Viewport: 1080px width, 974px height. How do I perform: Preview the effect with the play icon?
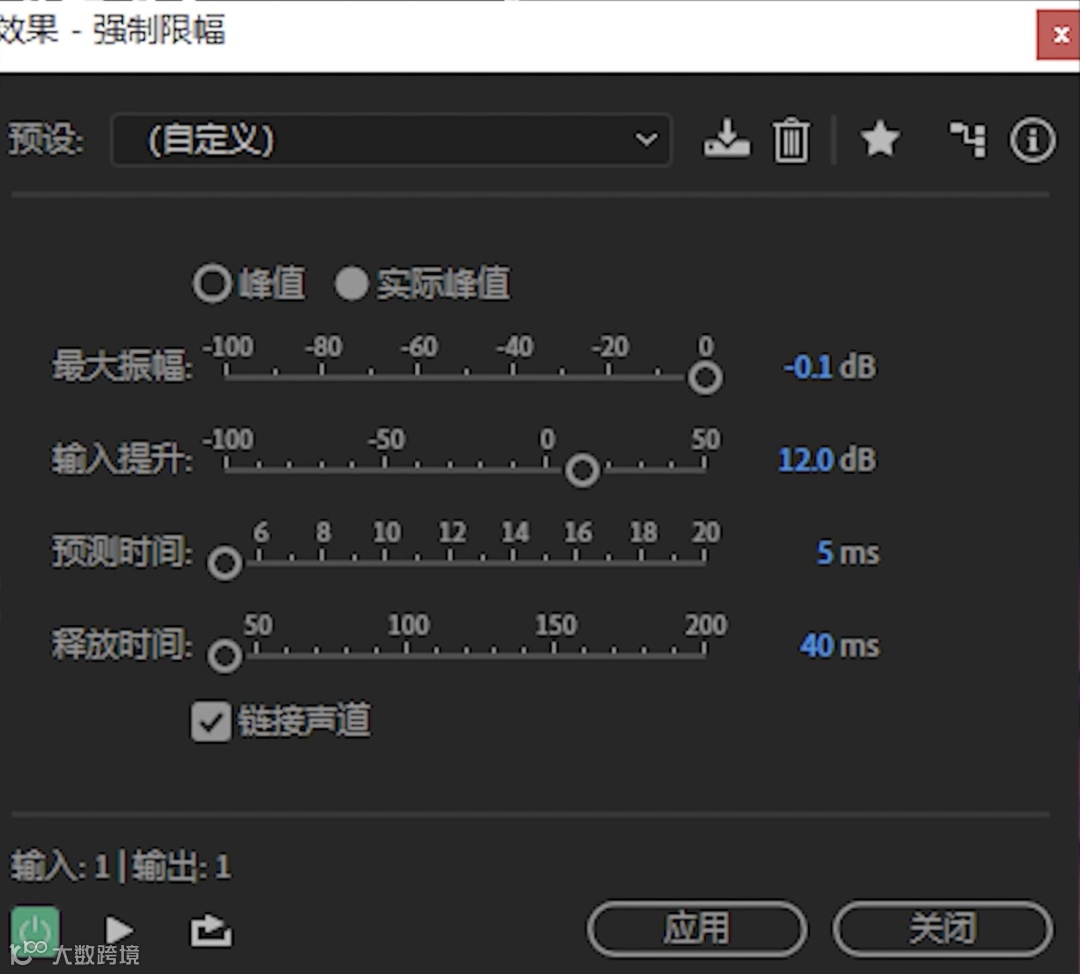117,929
